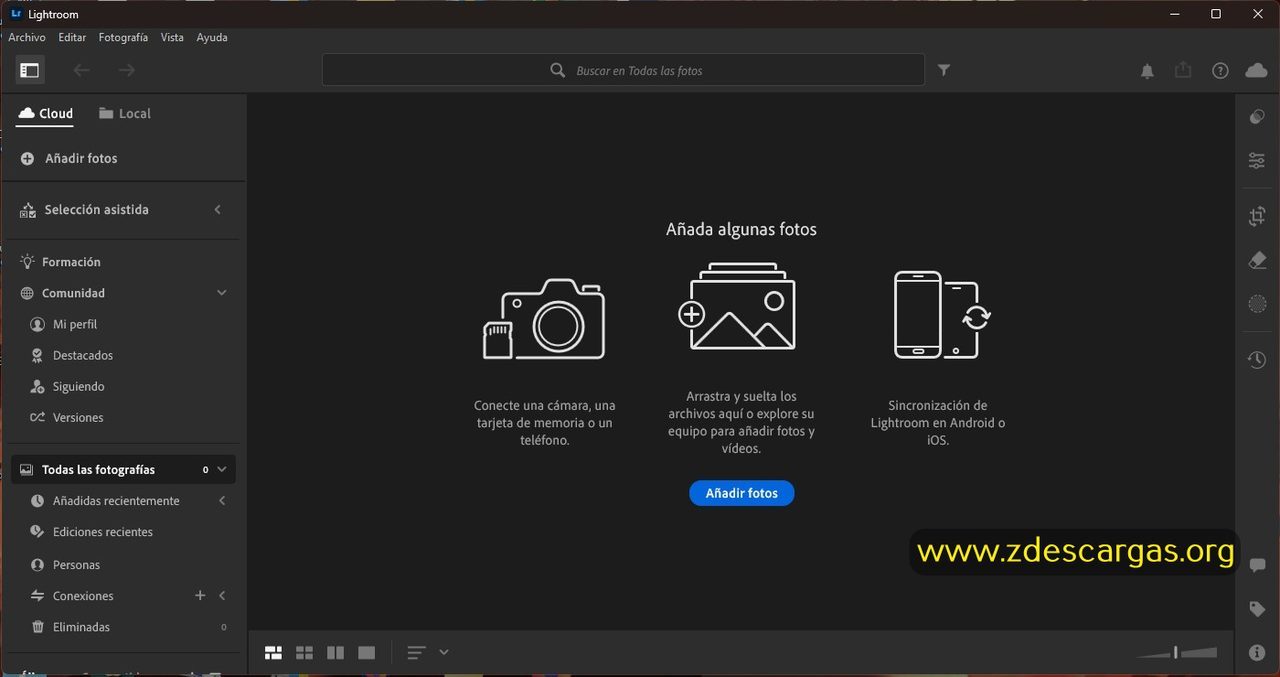
Task: Click the back navigation arrow
Action: click(81, 70)
